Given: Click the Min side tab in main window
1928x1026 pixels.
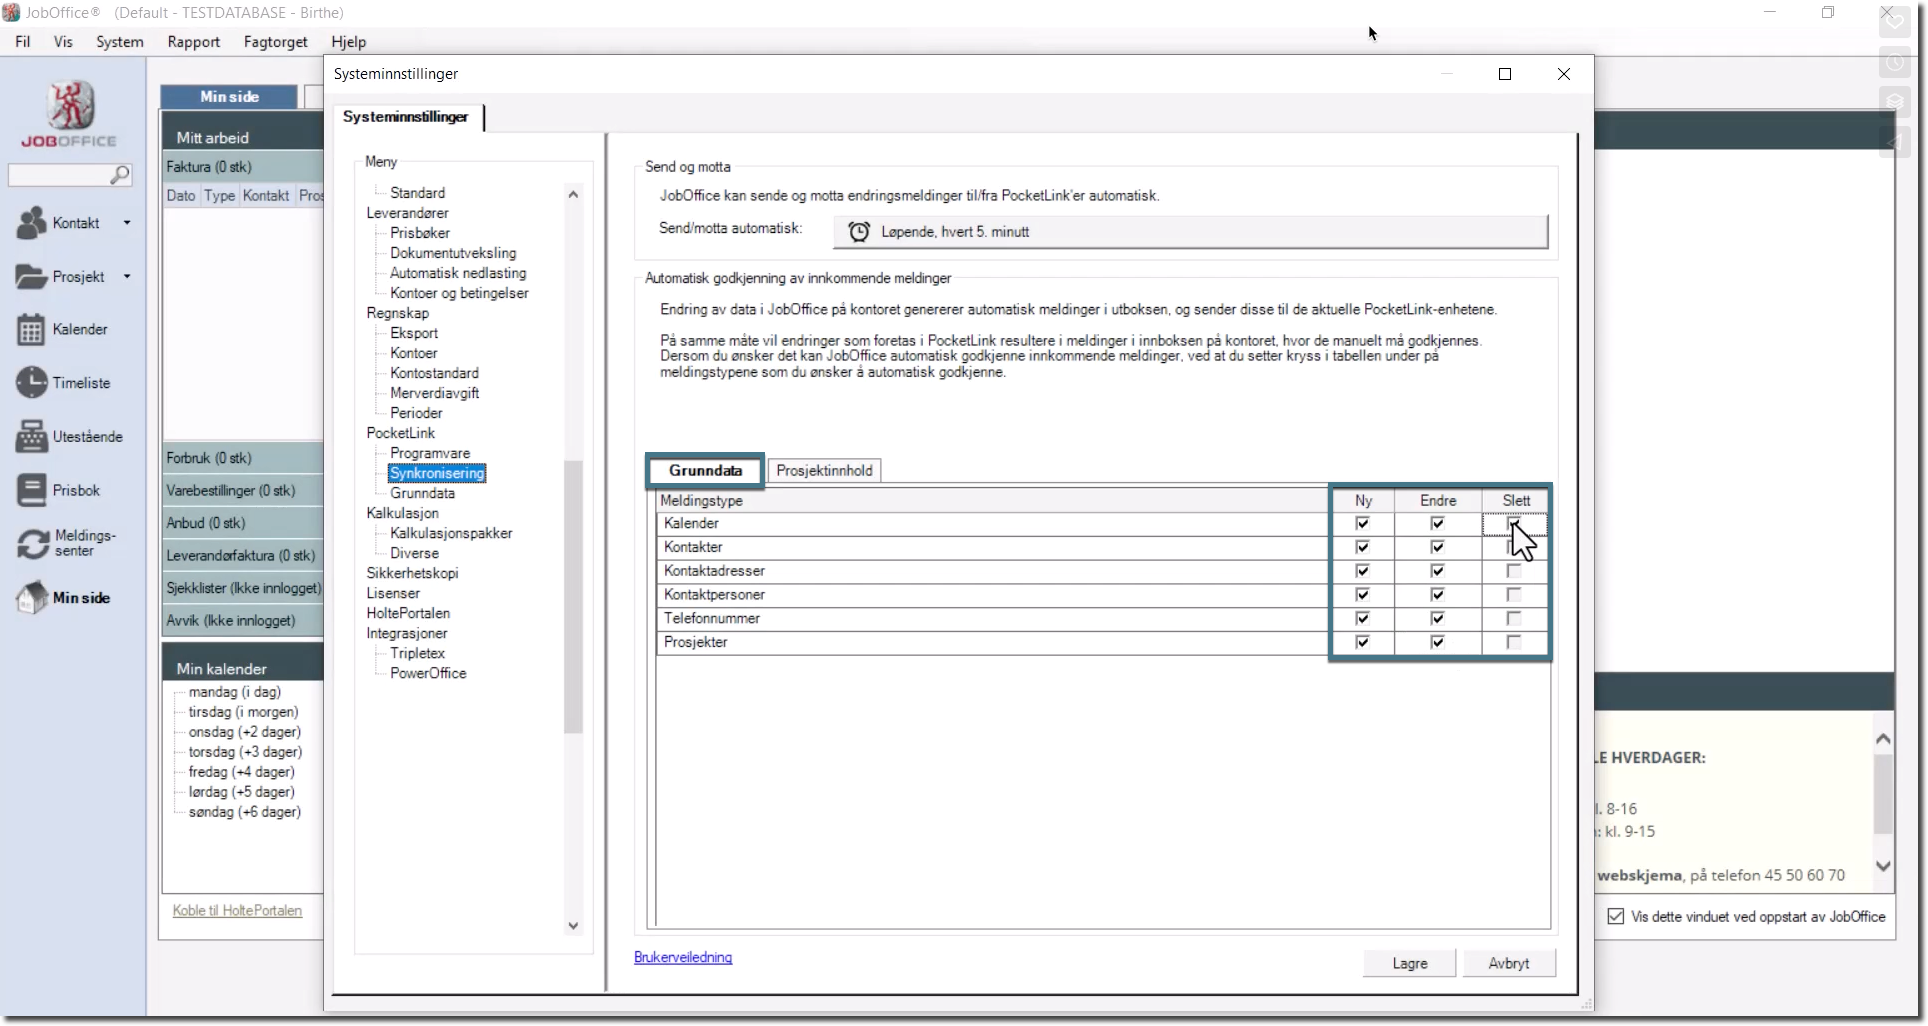Looking at the screenshot, I should (x=229, y=97).
